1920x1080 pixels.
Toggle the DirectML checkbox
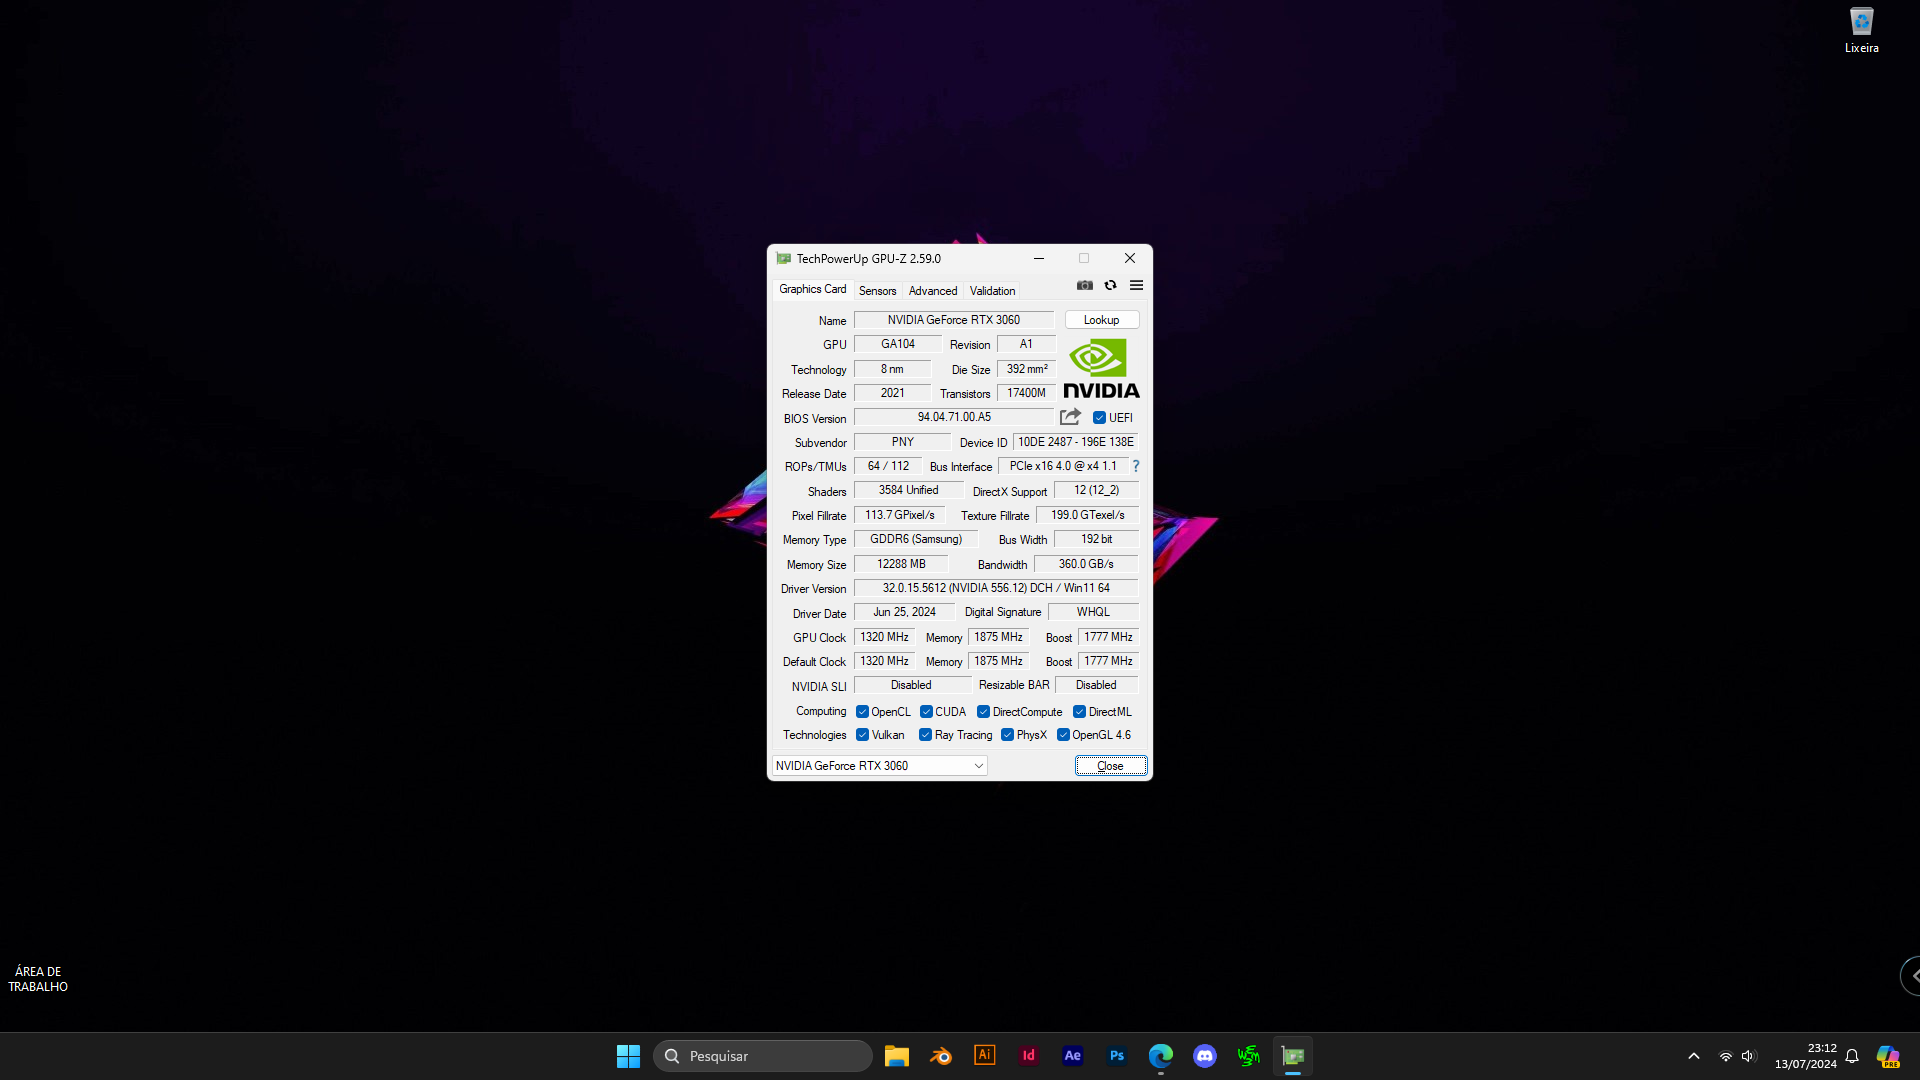(1079, 712)
